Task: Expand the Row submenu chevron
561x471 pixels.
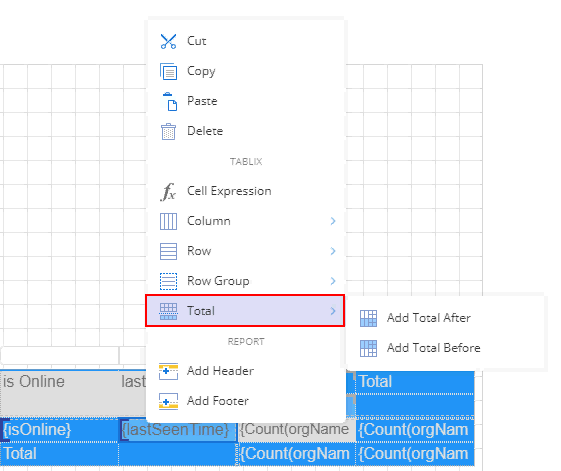Action: pyautogui.click(x=333, y=251)
